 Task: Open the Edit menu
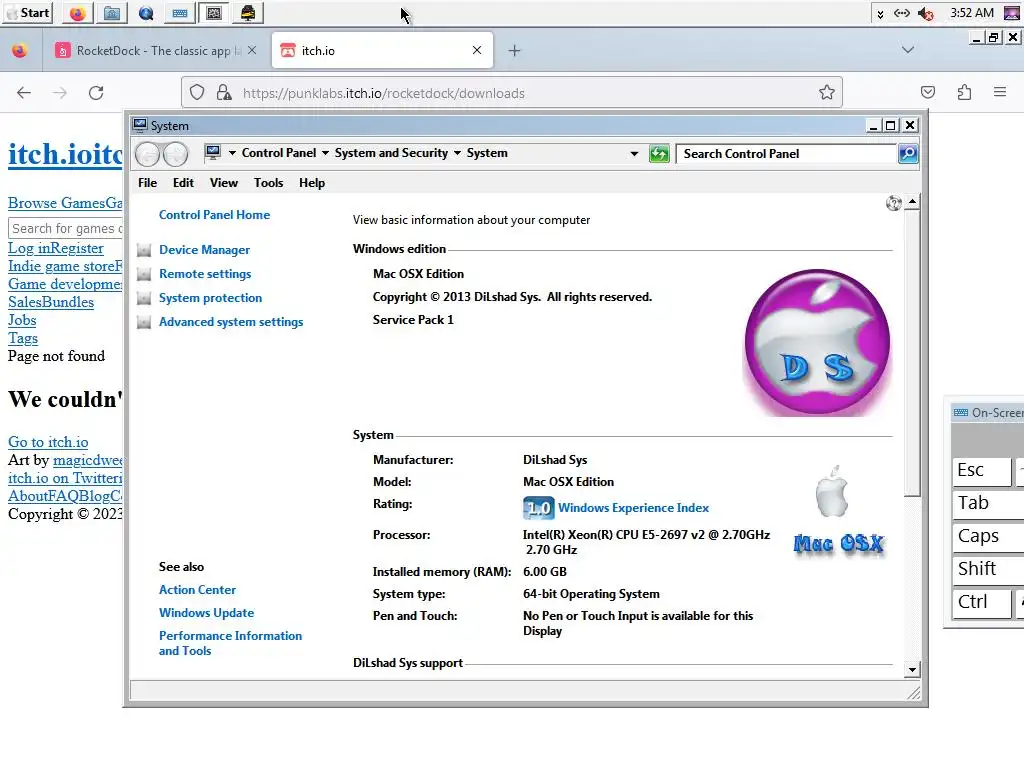tap(183, 183)
